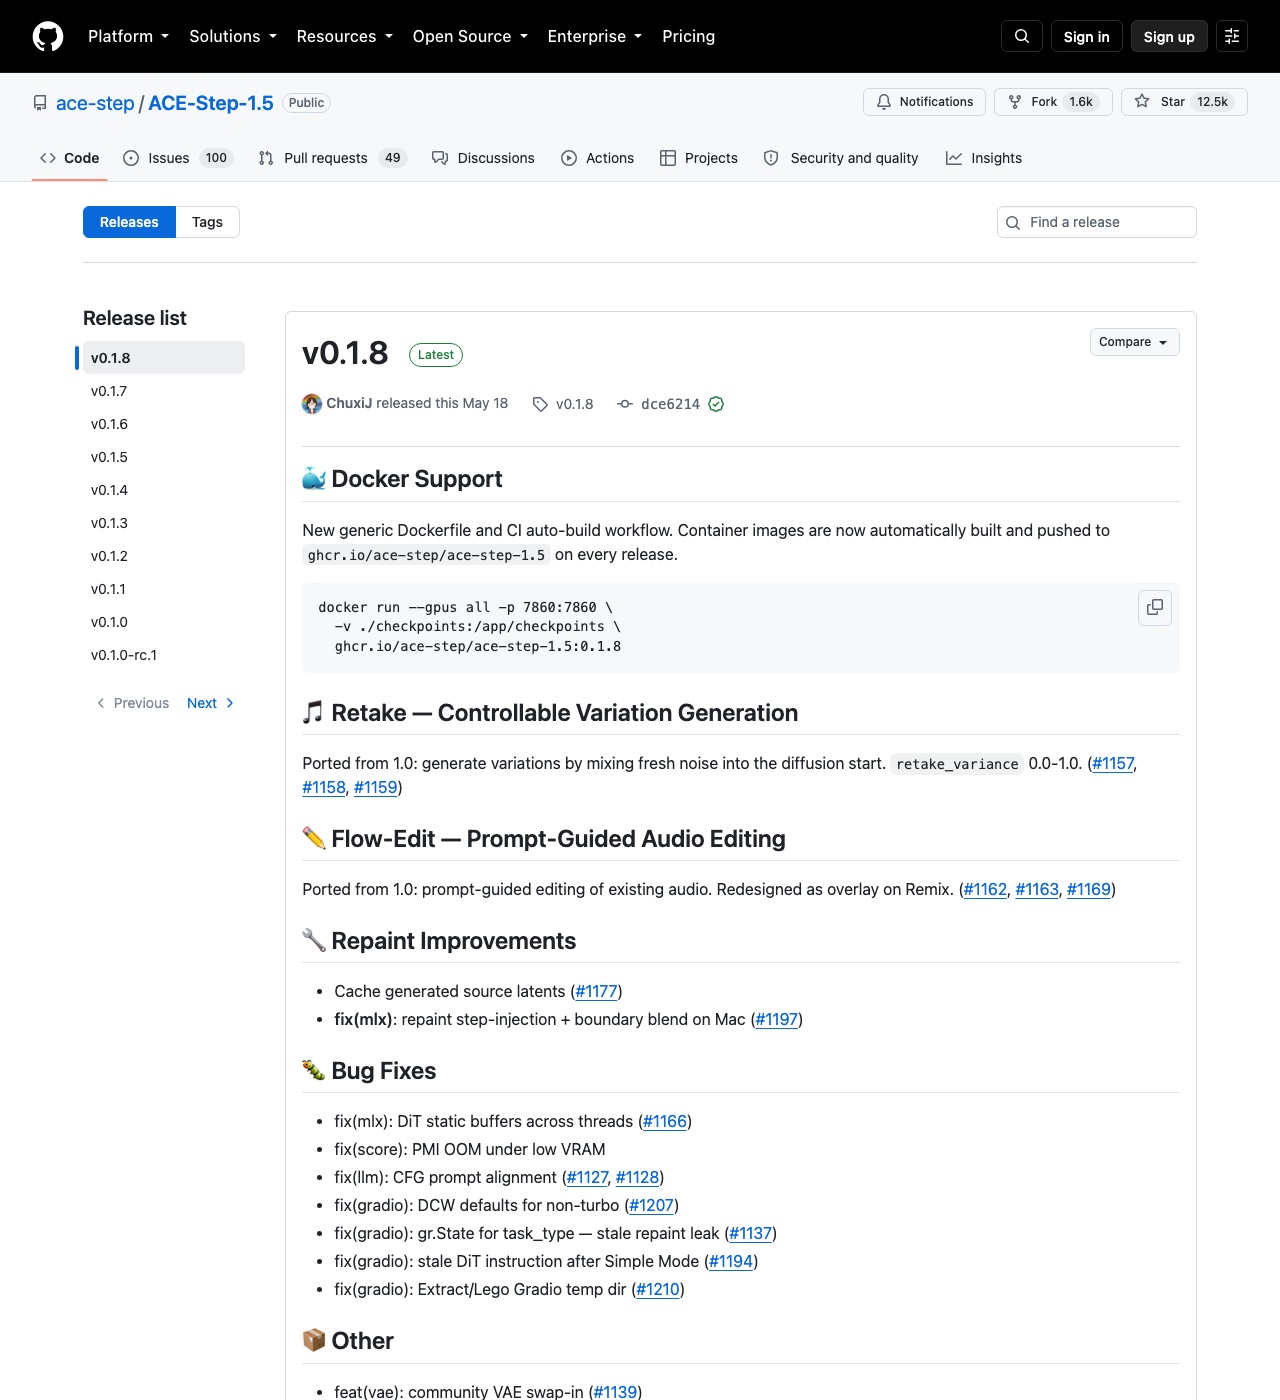
Task: Select v0.1.5 in the release list
Action: point(163,457)
